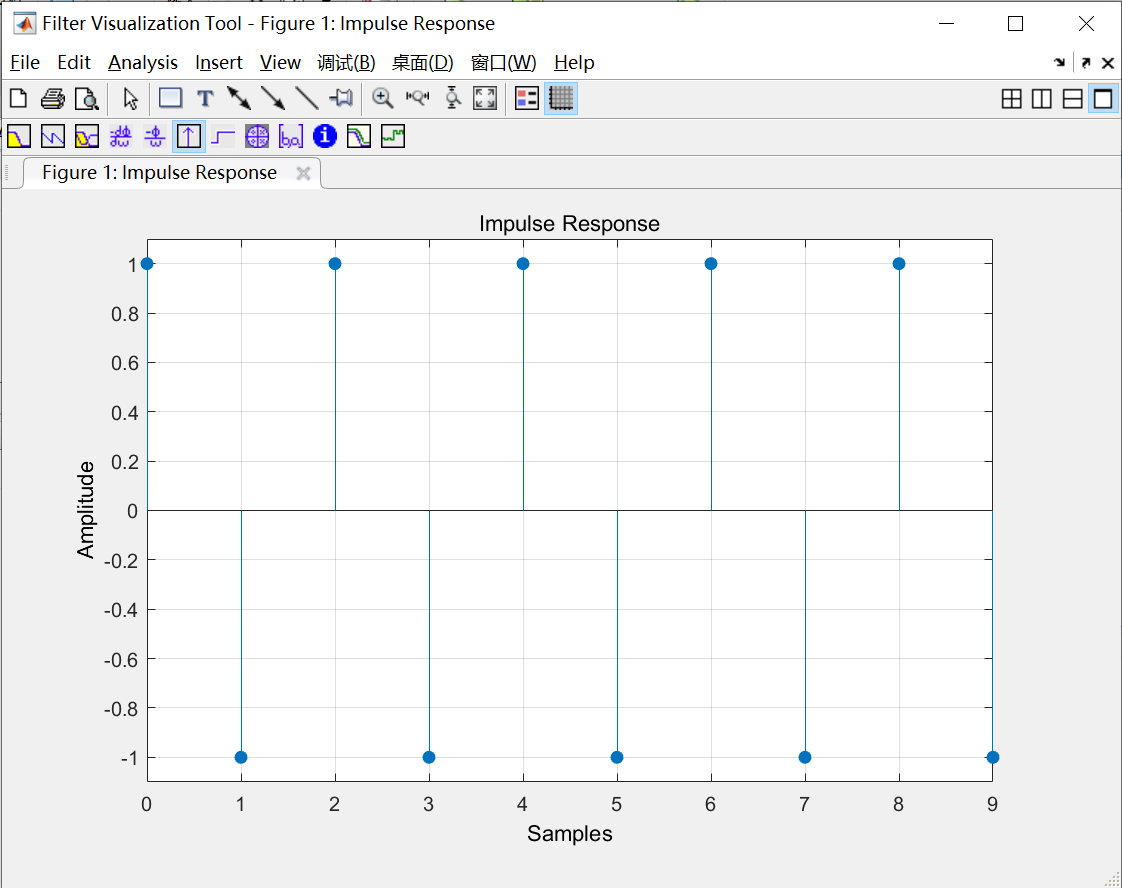This screenshot has width=1122, height=888.
Task: Select the side-by-side plot layout
Action: 1041,98
